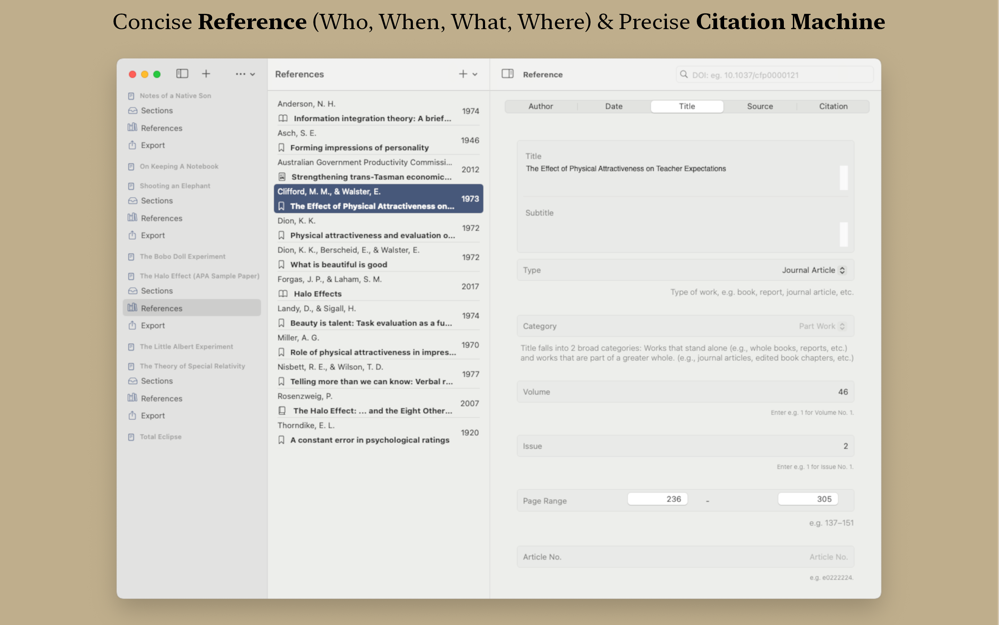The height and width of the screenshot is (625, 1000).
Task: Click book icon beside Halo Effects
Action: coord(283,294)
